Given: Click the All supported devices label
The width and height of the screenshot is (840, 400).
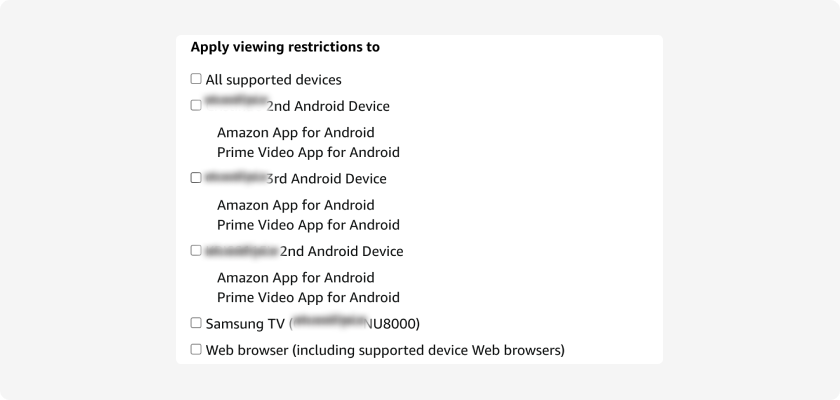Looking at the screenshot, I should (274, 80).
